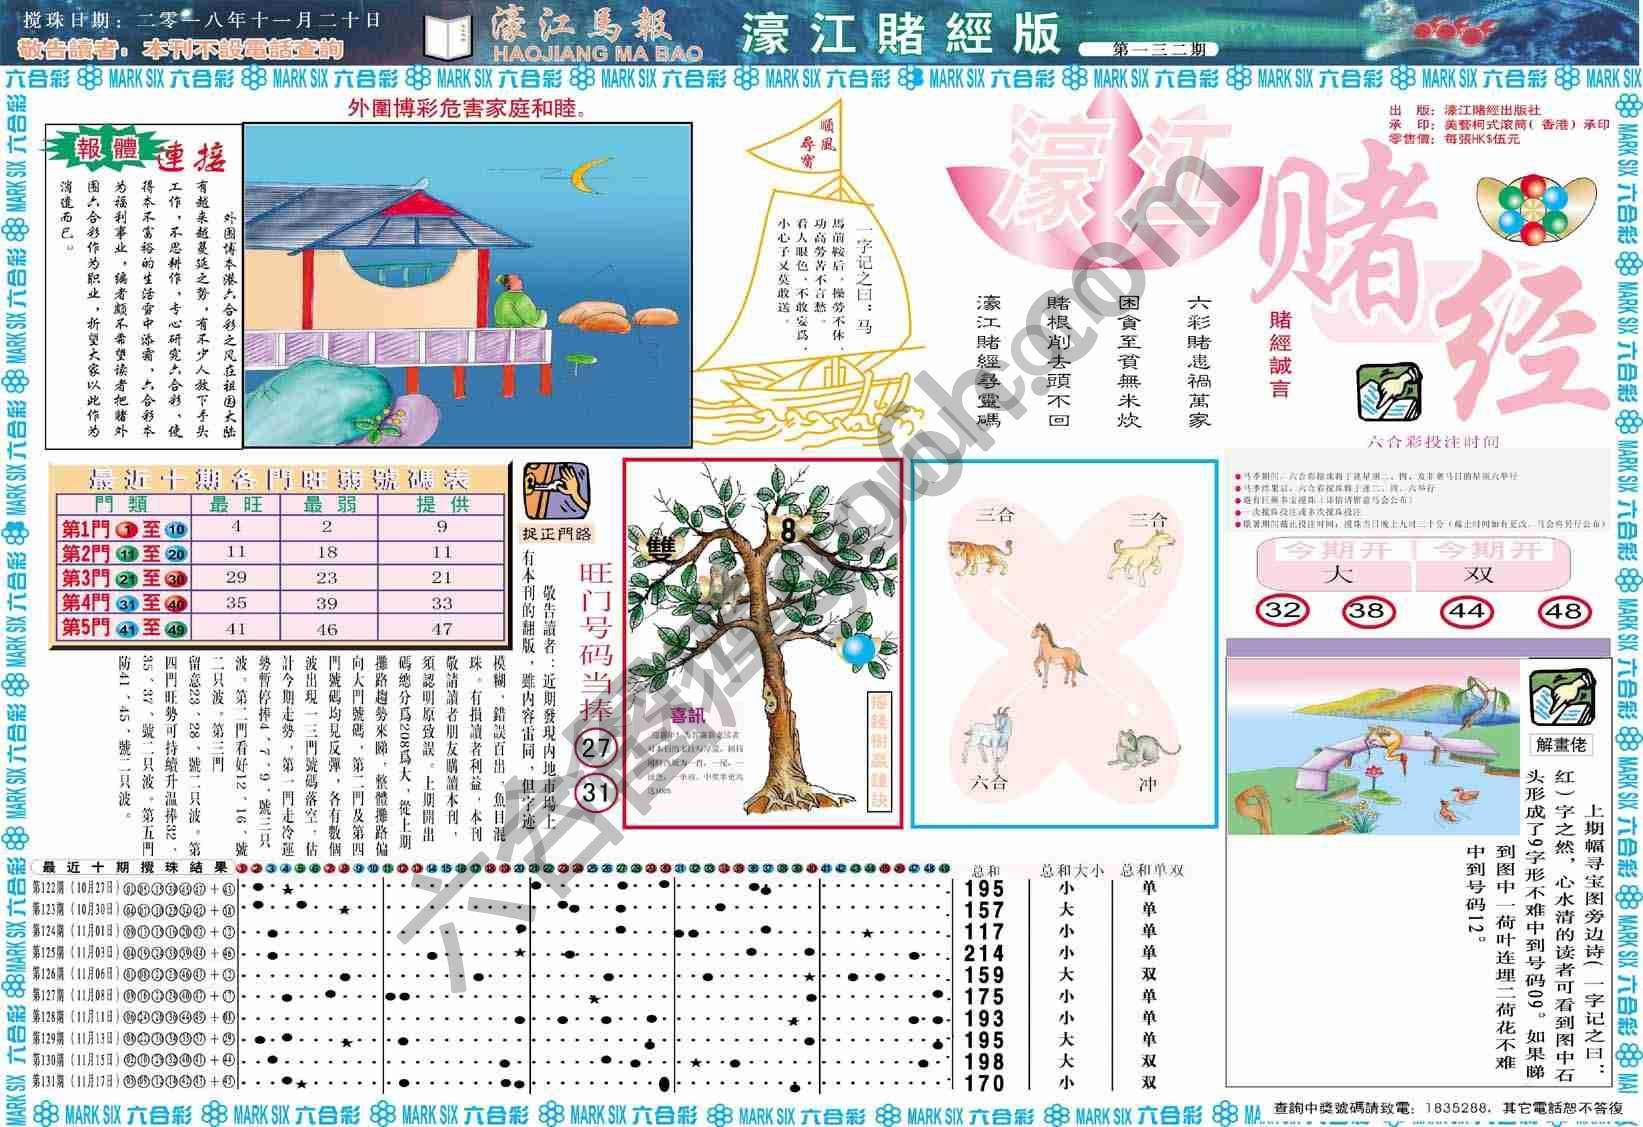Select circled hot number 27
The width and height of the screenshot is (1643, 1127).
click(596, 747)
